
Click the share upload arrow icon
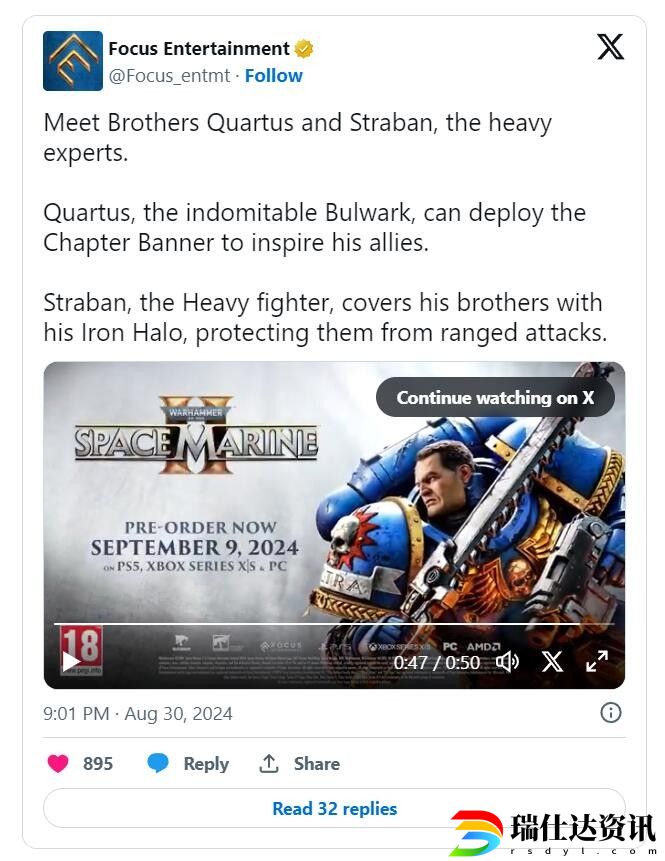(x=269, y=763)
